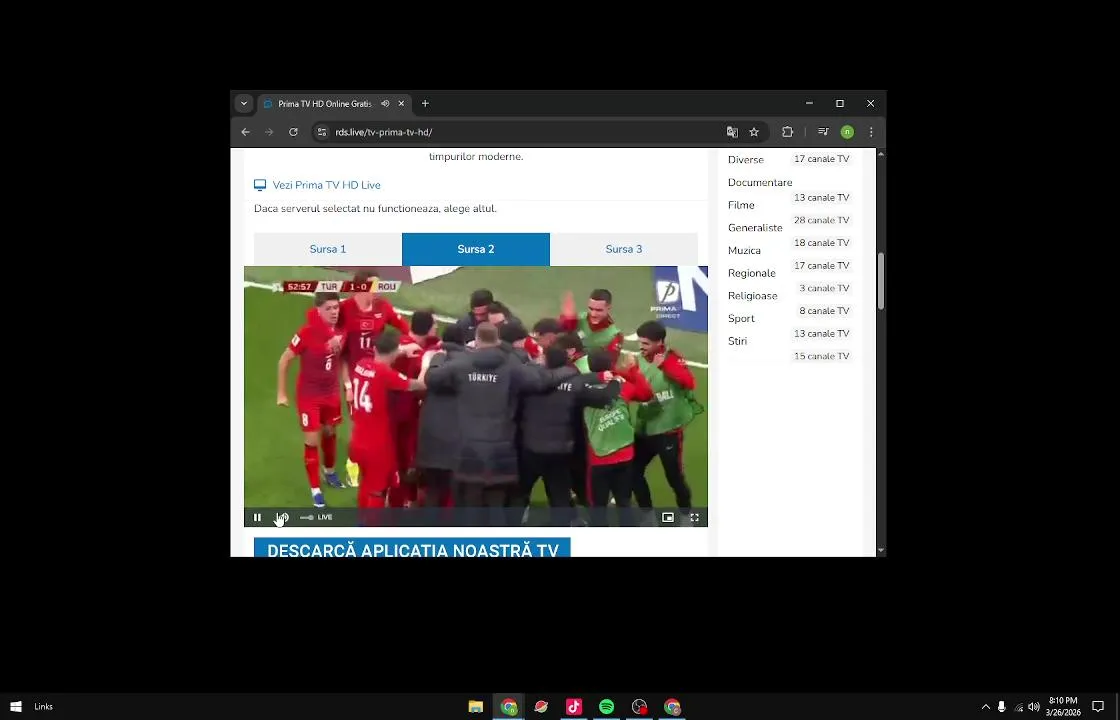Open the Filme channel category
Image resolution: width=1120 pixels, height=720 pixels.
741,205
